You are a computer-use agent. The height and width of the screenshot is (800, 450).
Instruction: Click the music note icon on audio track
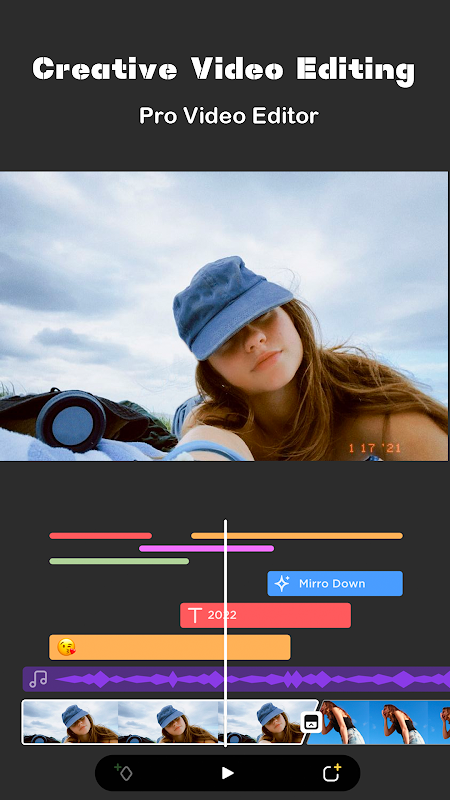pyautogui.click(x=38, y=679)
